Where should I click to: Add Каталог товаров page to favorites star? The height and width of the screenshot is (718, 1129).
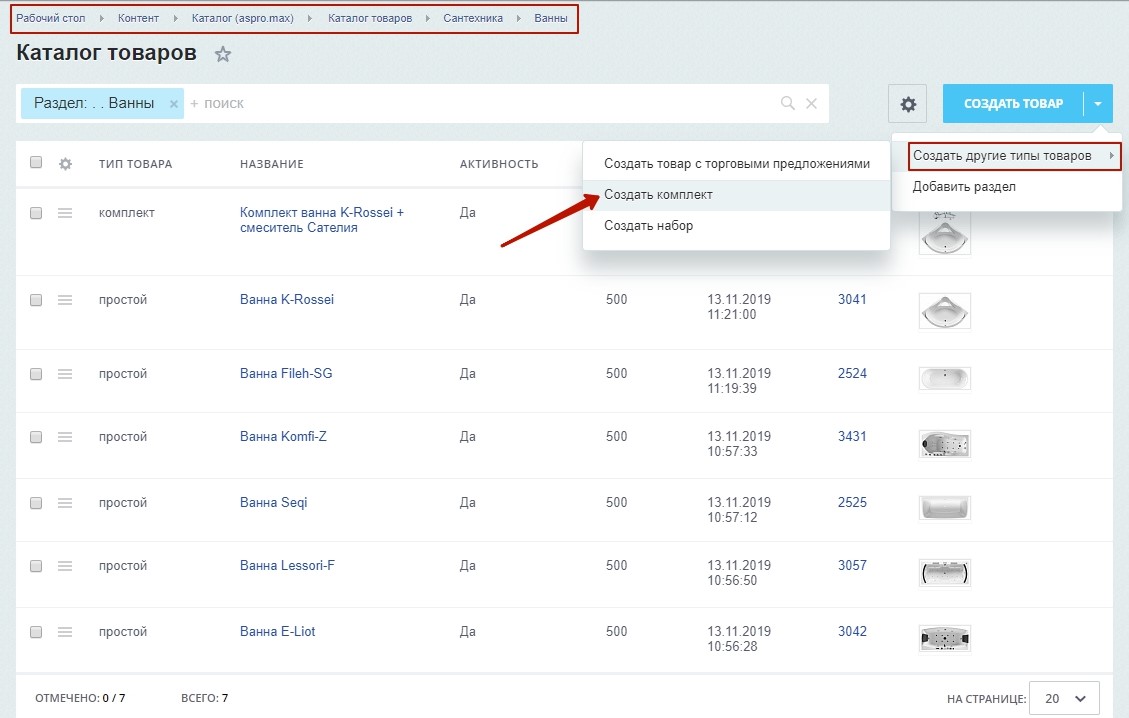(x=223, y=54)
